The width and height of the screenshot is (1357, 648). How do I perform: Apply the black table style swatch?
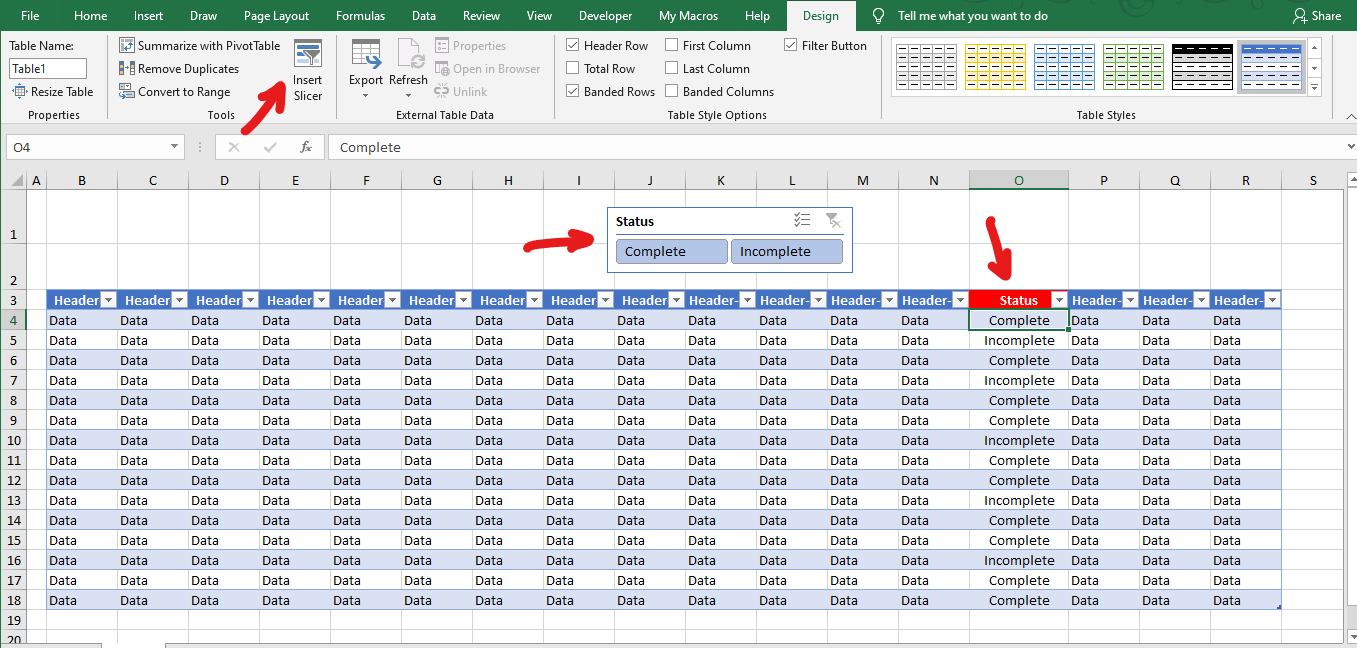coord(1201,67)
